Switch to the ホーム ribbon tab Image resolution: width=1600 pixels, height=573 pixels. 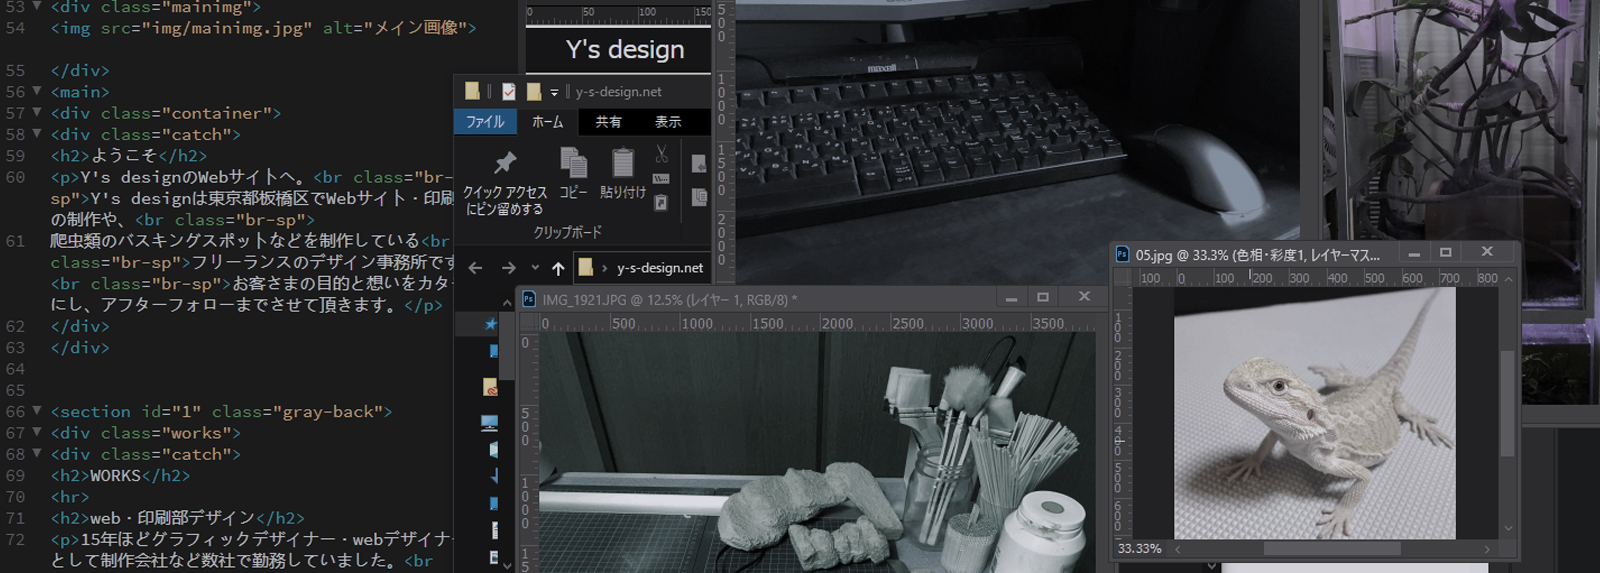coord(547,121)
